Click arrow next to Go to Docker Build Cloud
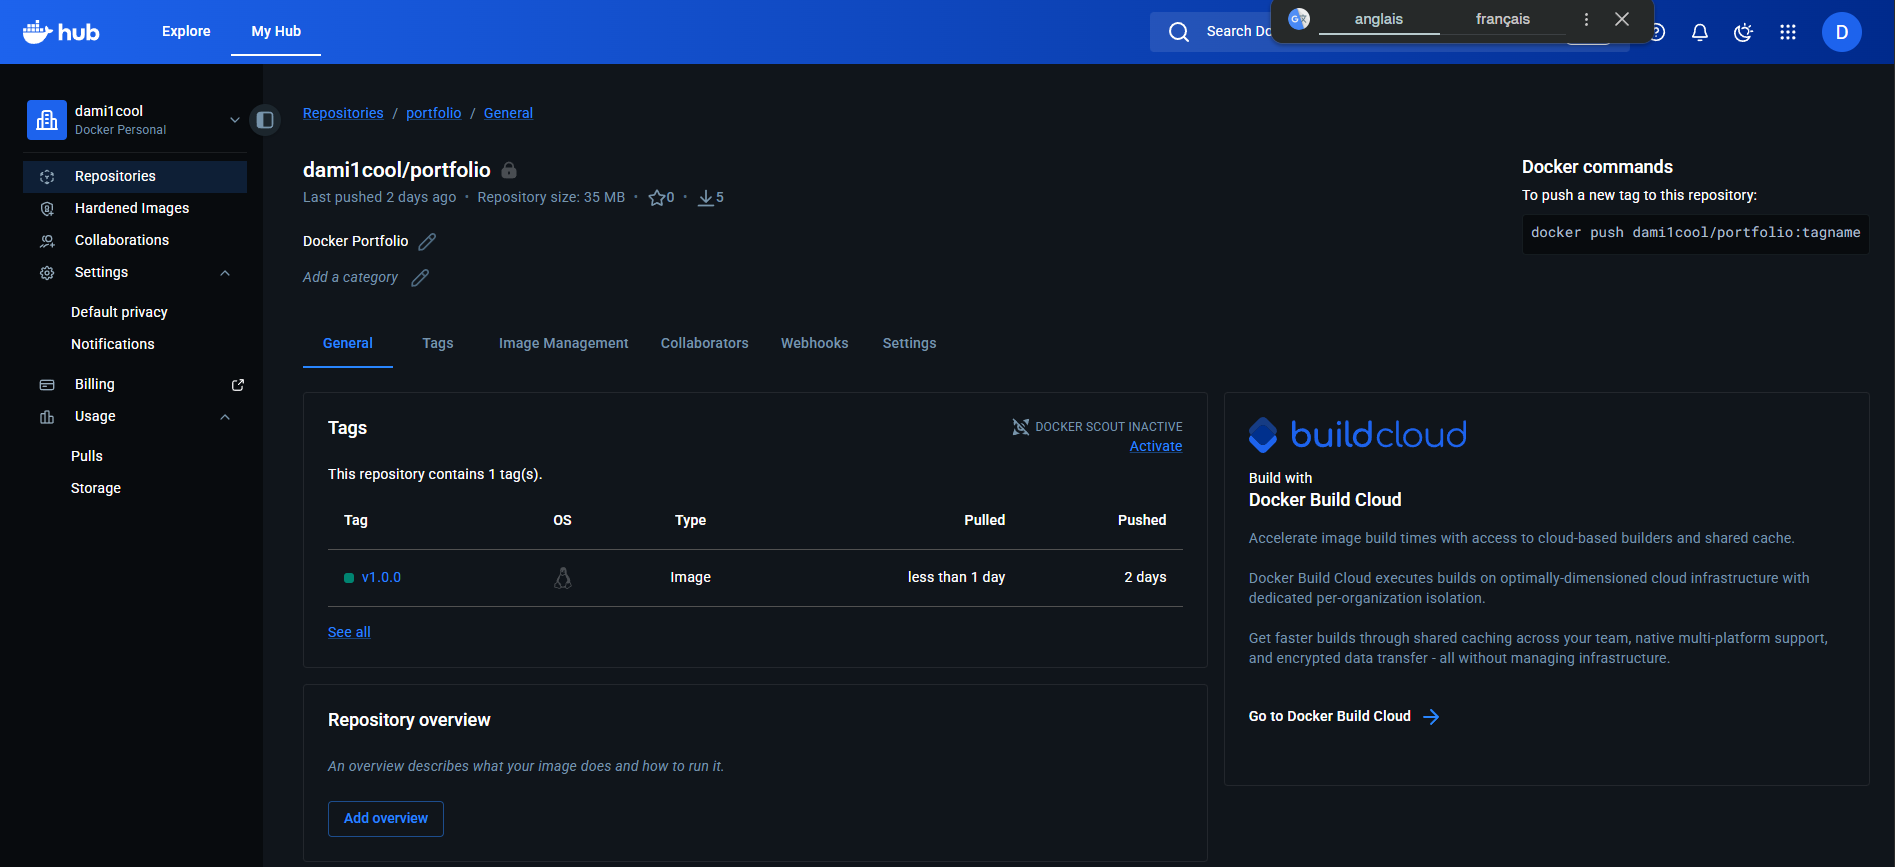This screenshot has width=1895, height=867. click(x=1431, y=717)
